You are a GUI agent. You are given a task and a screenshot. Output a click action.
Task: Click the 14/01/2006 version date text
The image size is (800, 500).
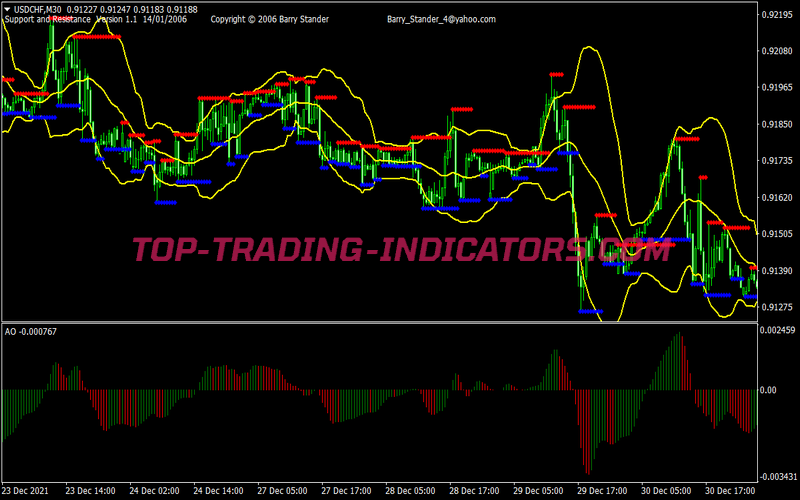point(165,19)
